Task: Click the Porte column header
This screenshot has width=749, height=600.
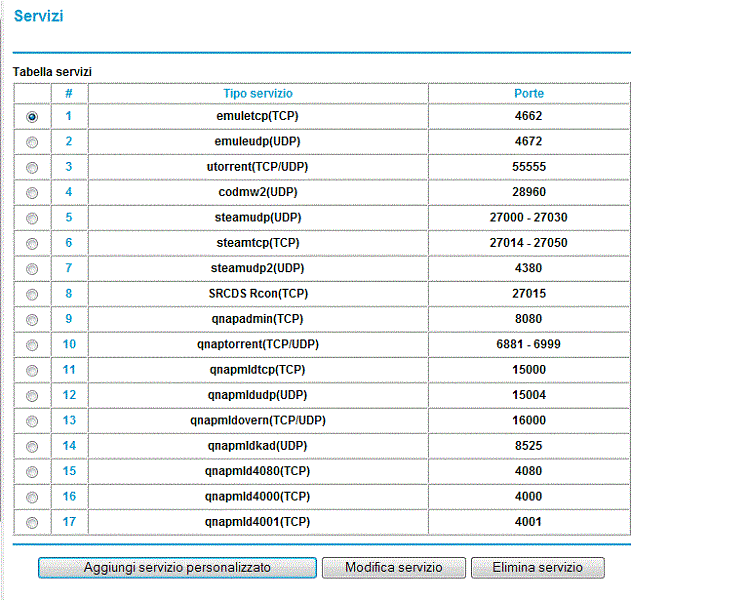Action: [x=528, y=93]
